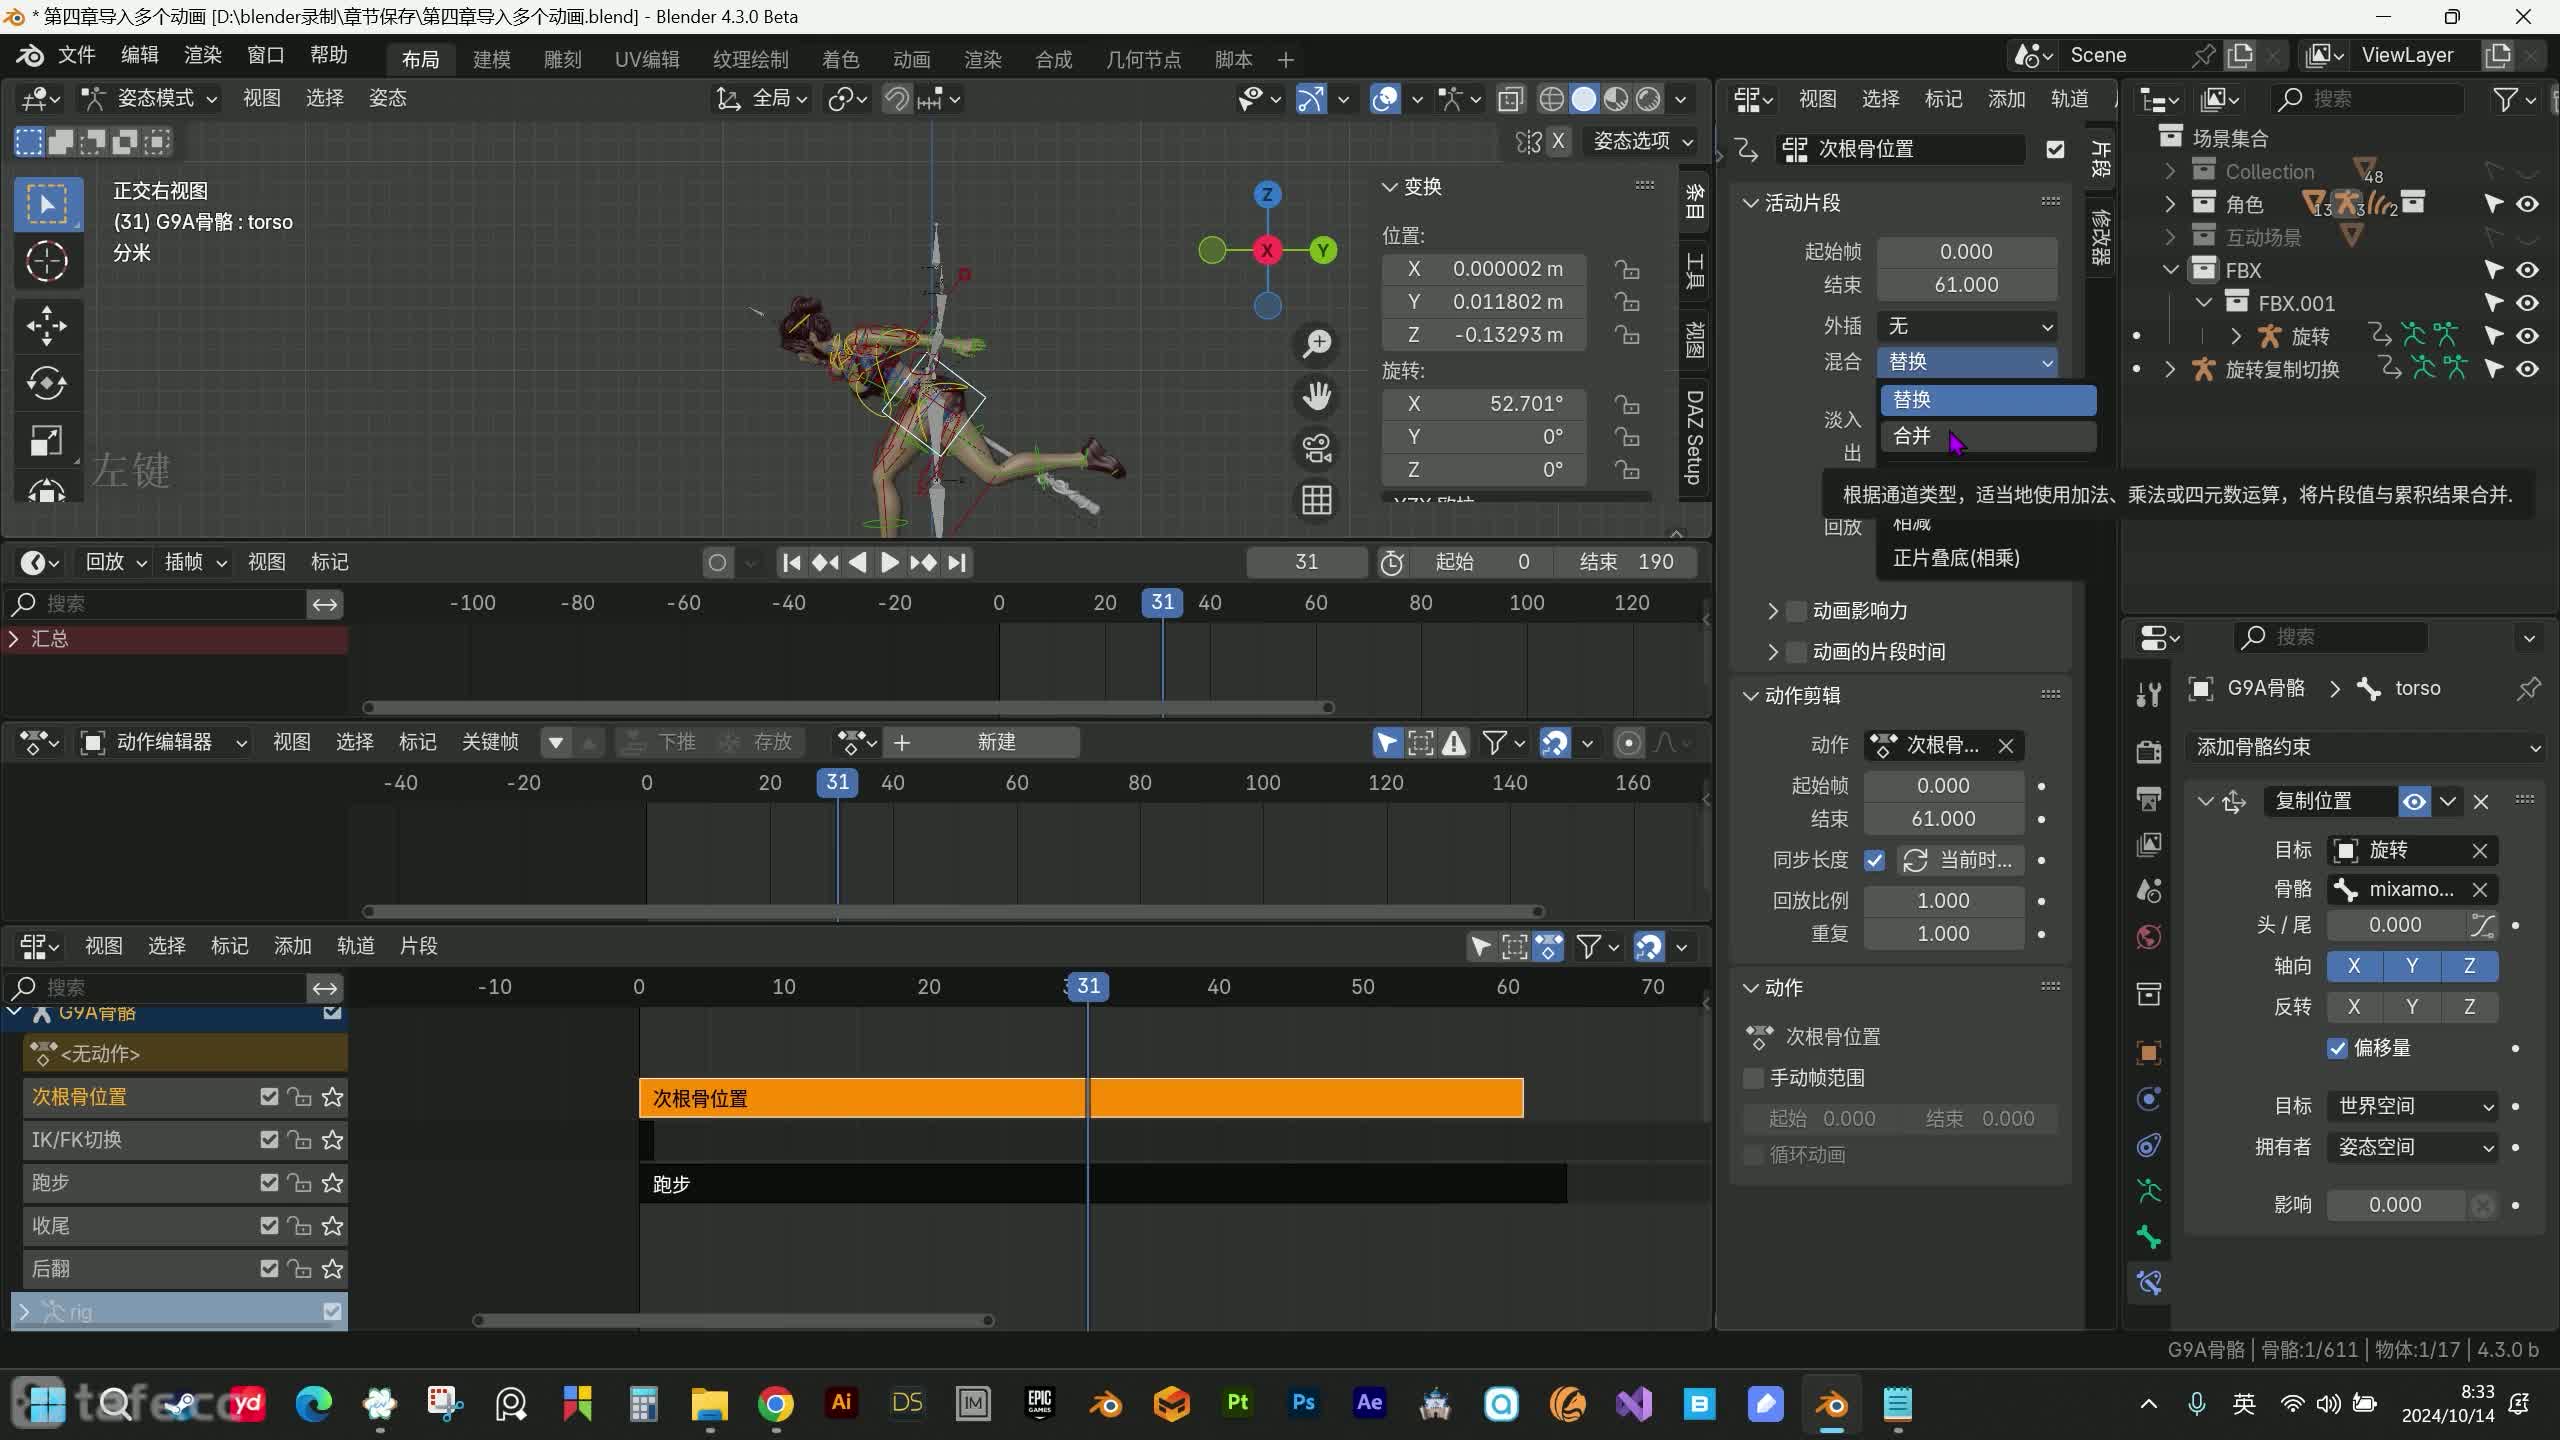Click the blue Z axis gizmo ball
Screen dimensions: 2560x1440
pos(1267,194)
